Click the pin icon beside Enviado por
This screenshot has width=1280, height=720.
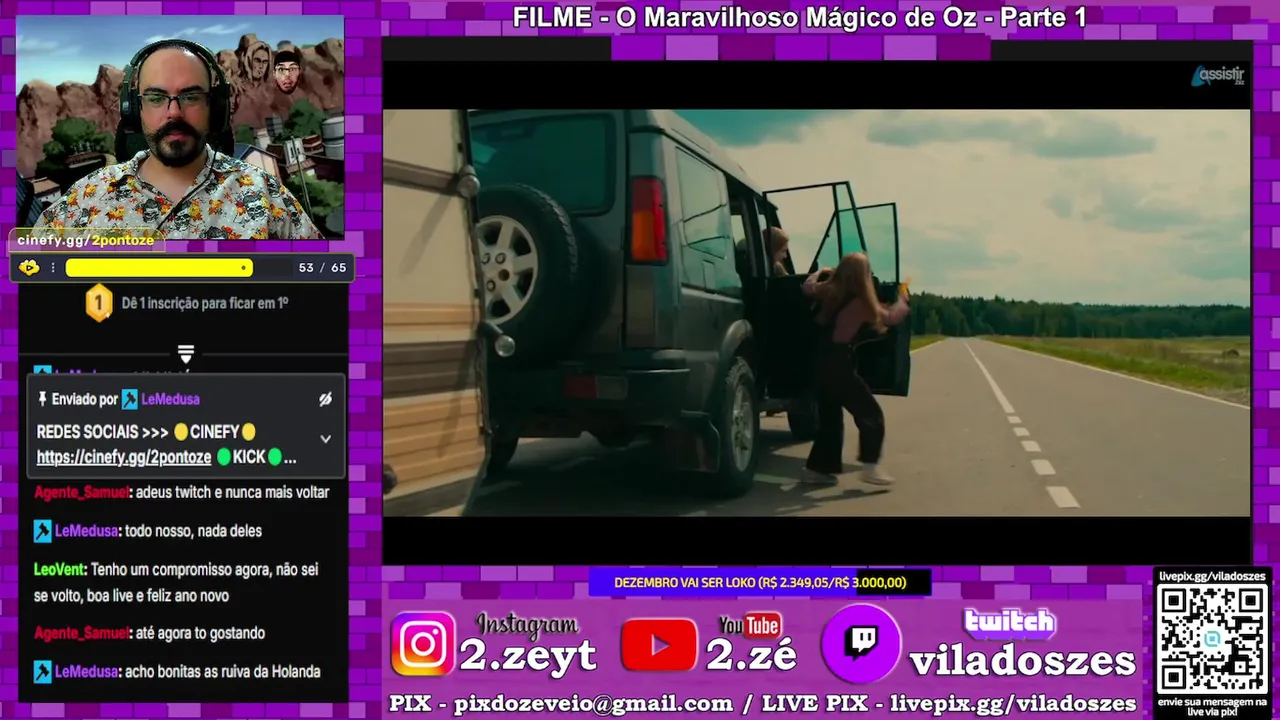click(x=42, y=399)
